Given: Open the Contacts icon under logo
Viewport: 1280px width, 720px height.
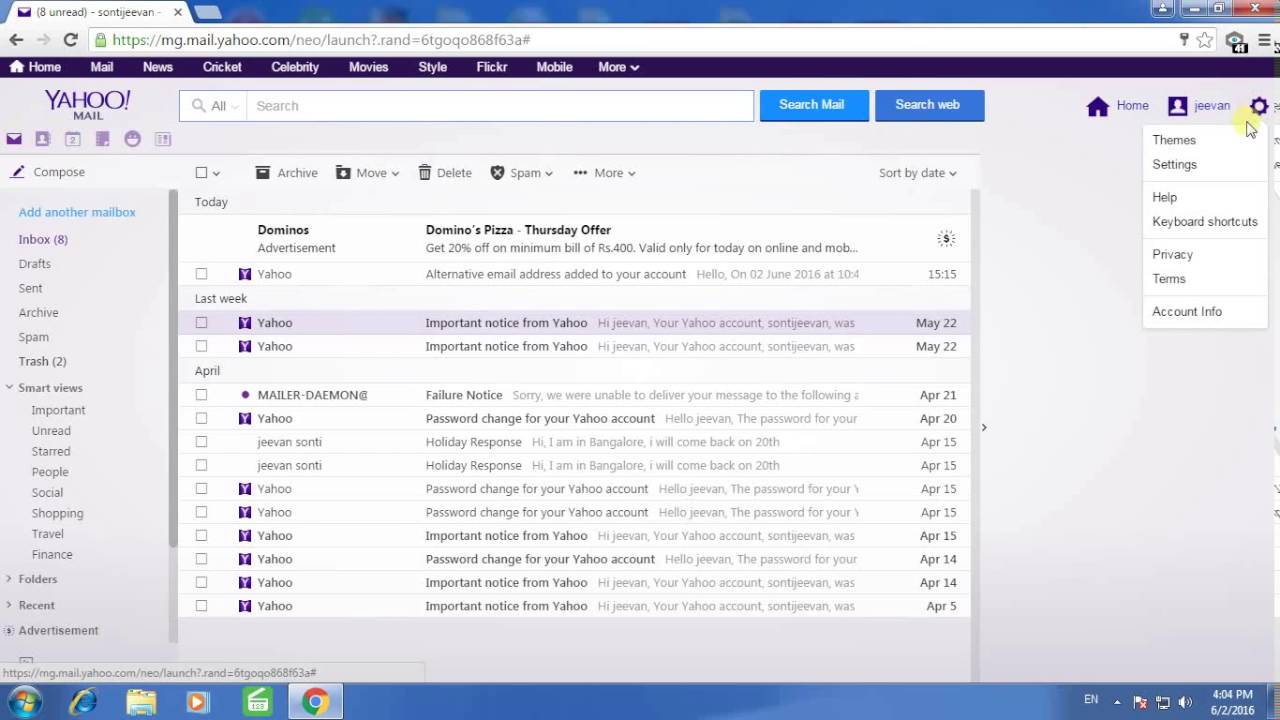Looking at the screenshot, I should [42, 139].
